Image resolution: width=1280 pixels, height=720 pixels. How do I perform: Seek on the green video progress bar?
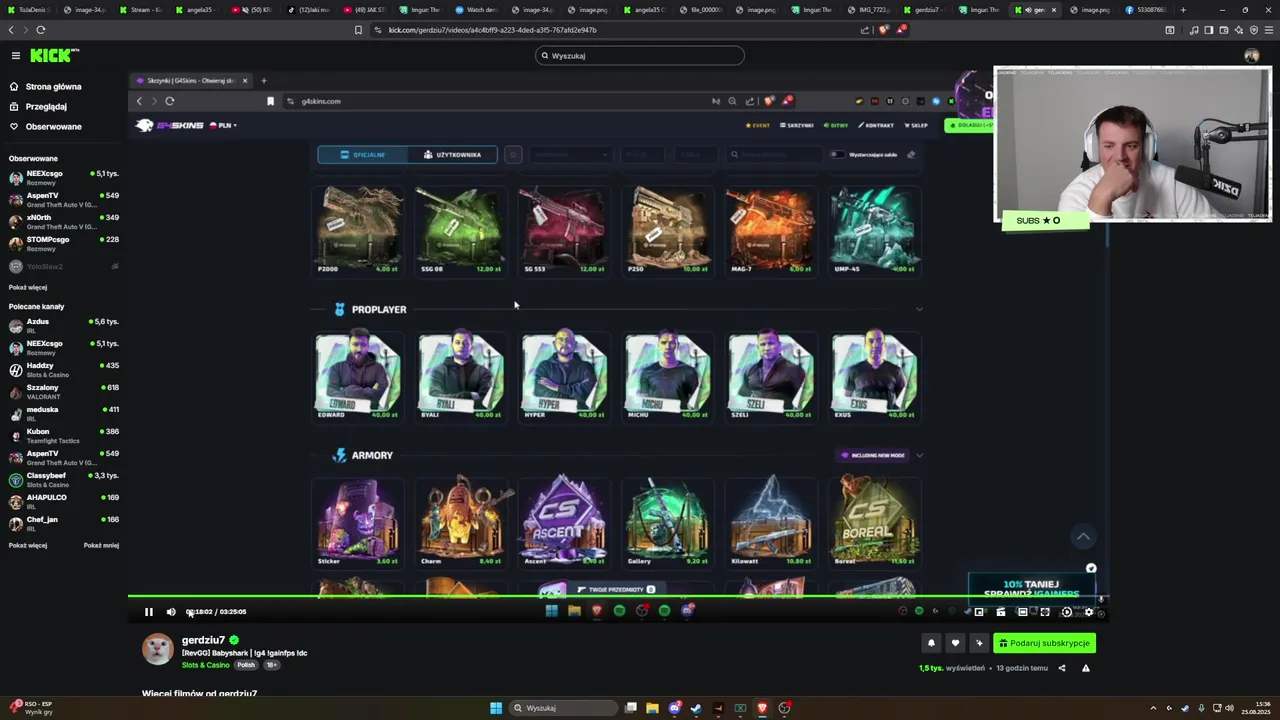(618, 597)
